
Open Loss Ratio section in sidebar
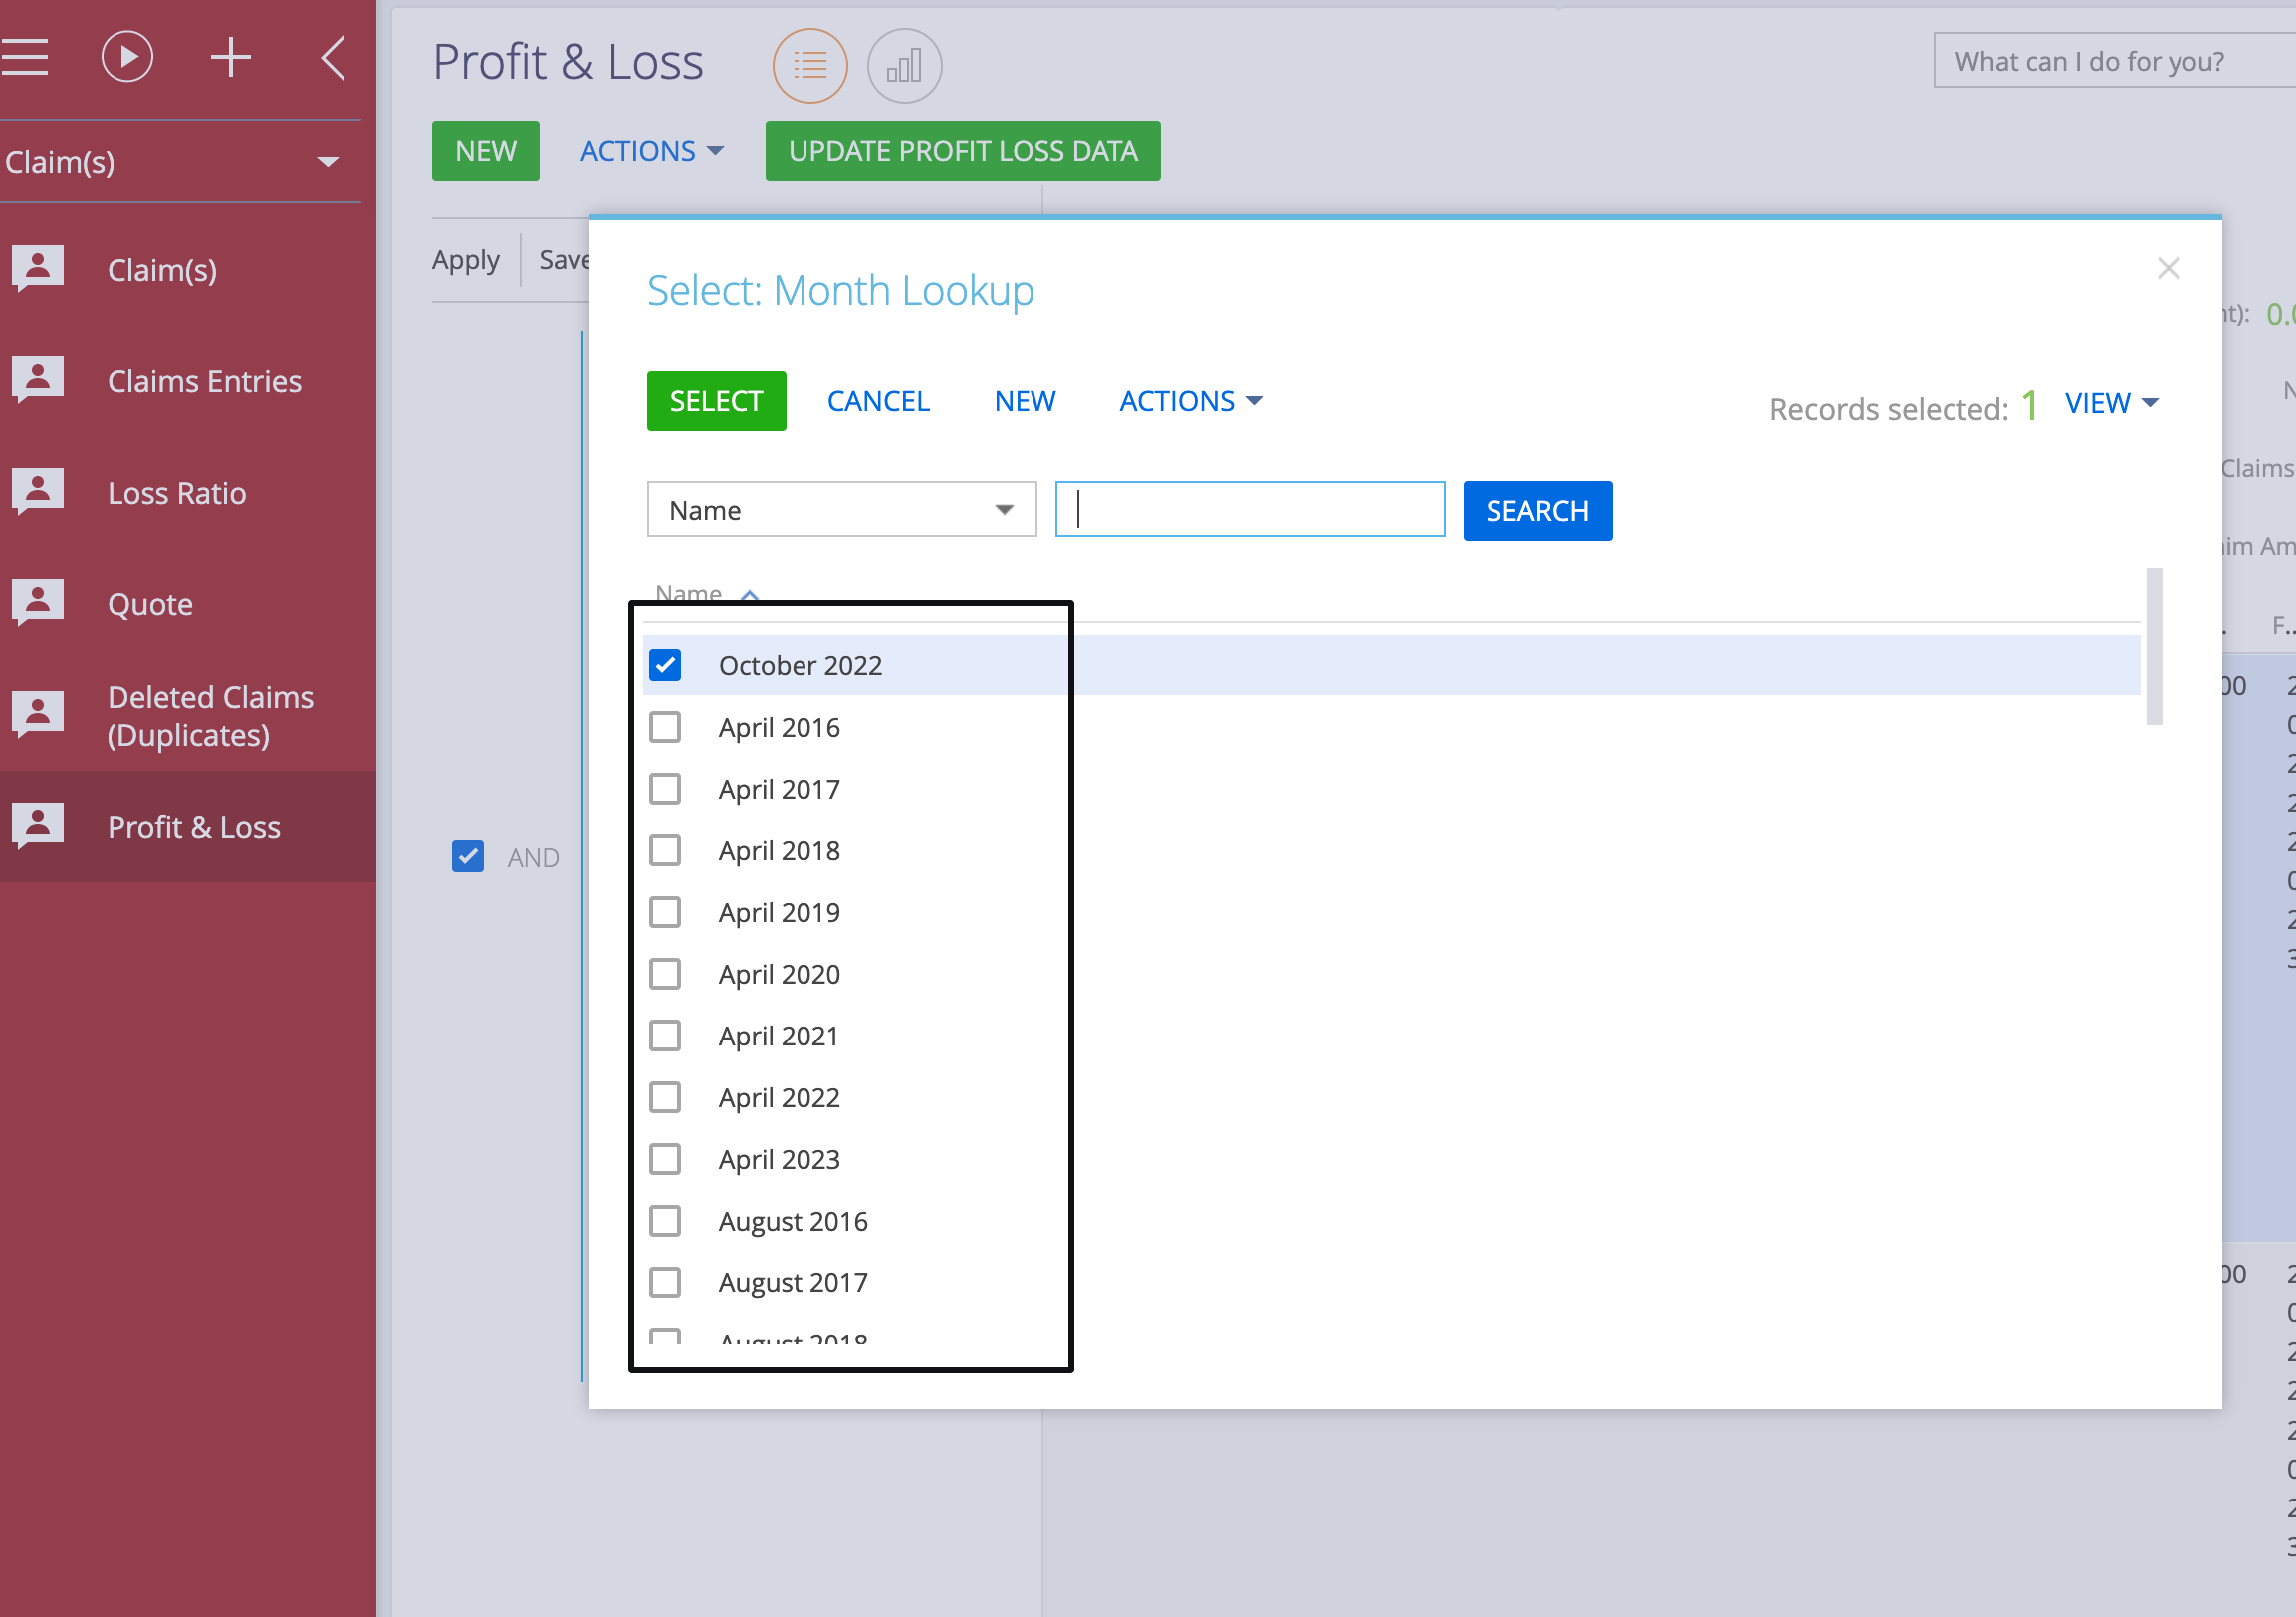(x=177, y=493)
